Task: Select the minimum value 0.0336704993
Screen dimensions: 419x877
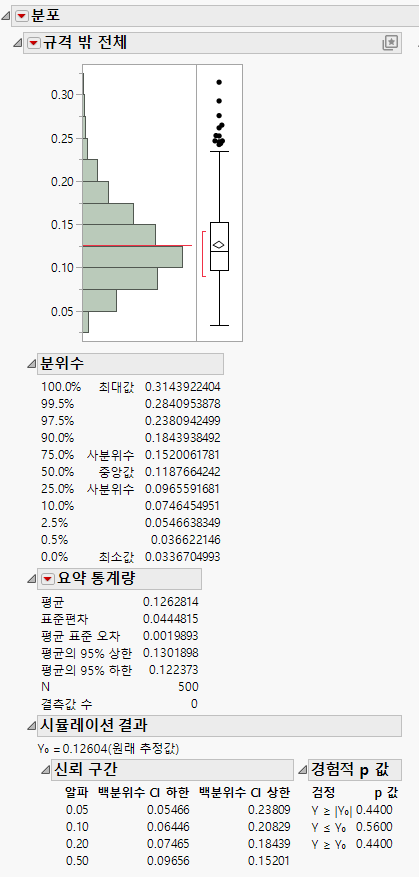Action: (182, 557)
